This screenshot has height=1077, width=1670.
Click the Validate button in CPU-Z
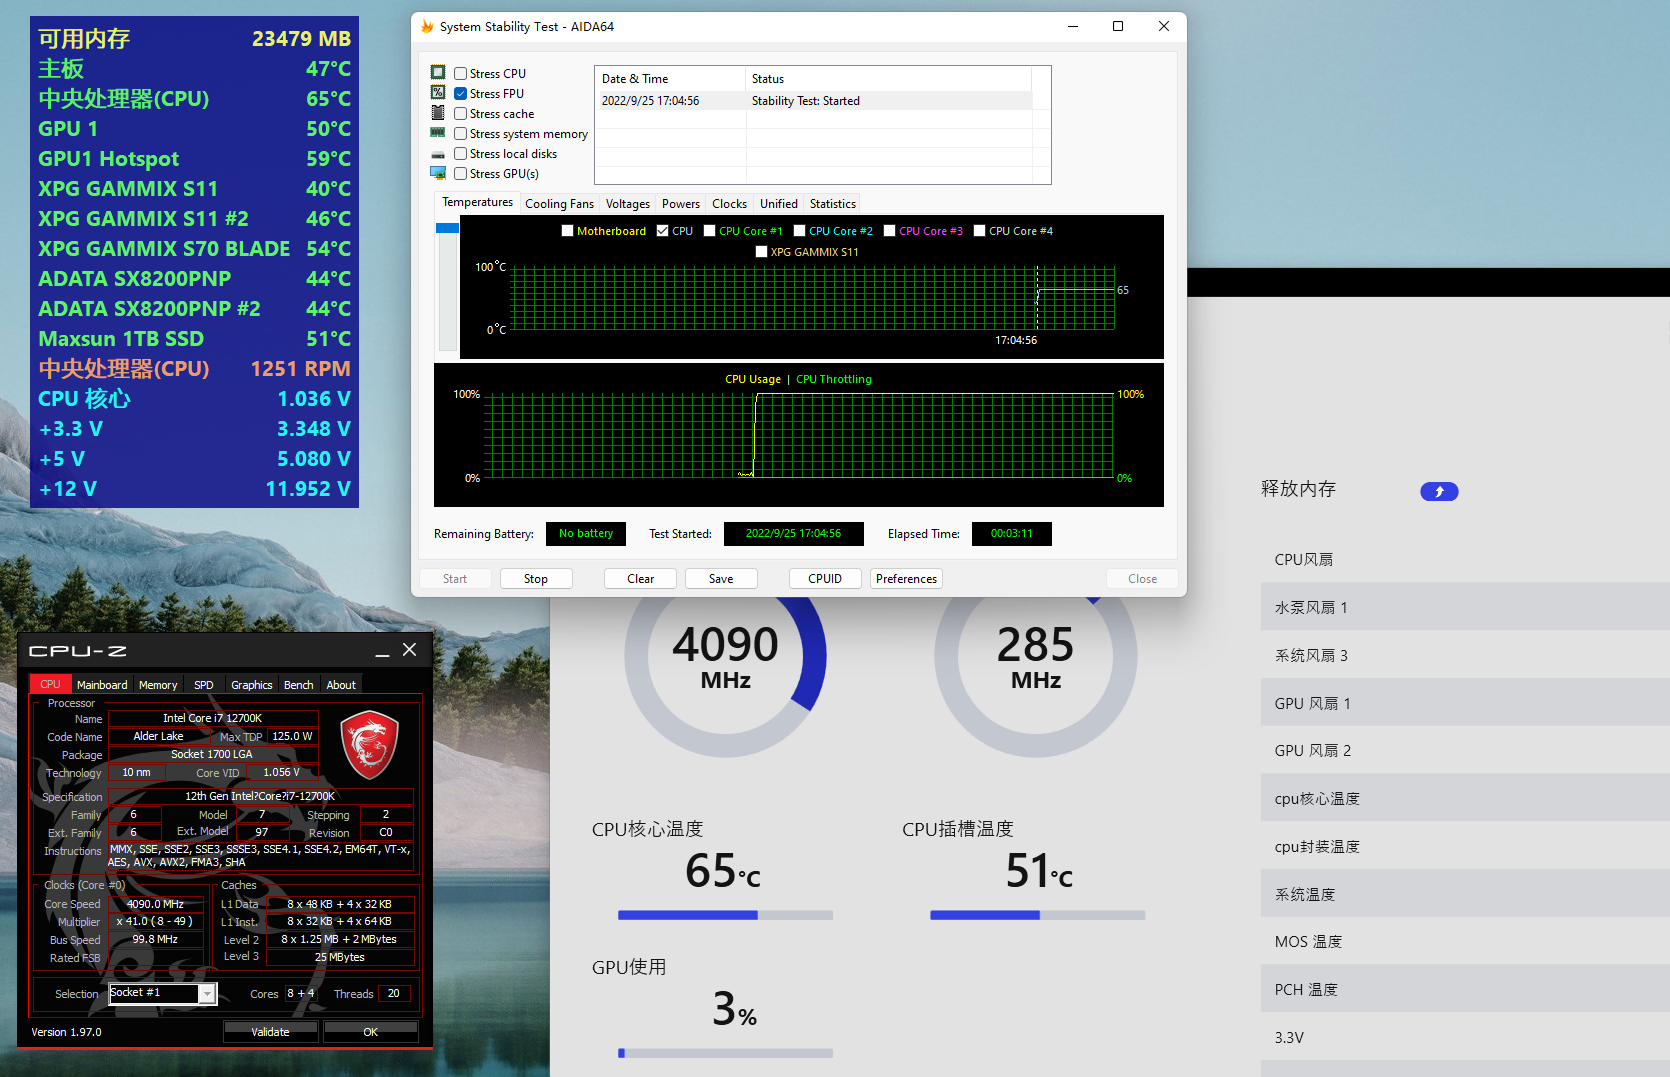point(270,1032)
